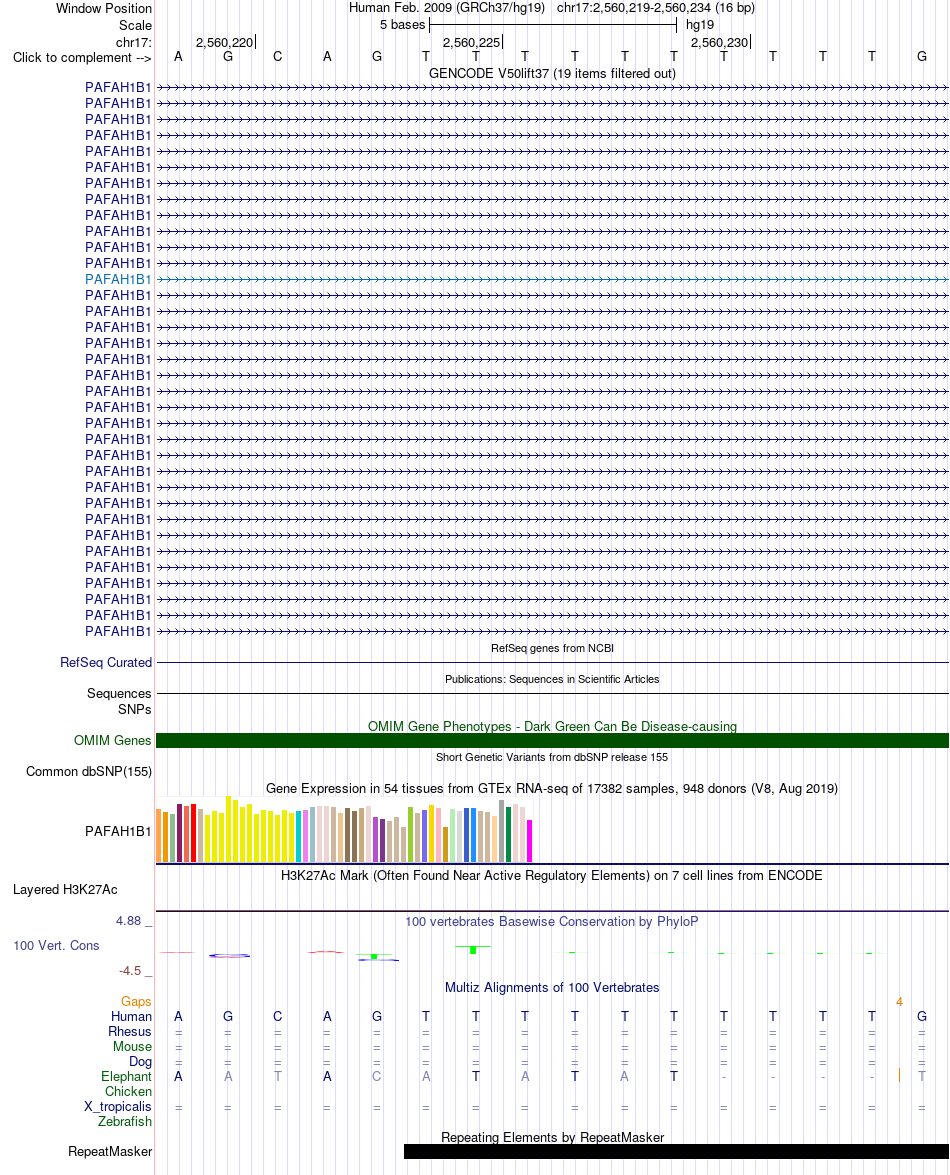950x1175 pixels.
Task: Select the Window Position label
Action: point(103,8)
